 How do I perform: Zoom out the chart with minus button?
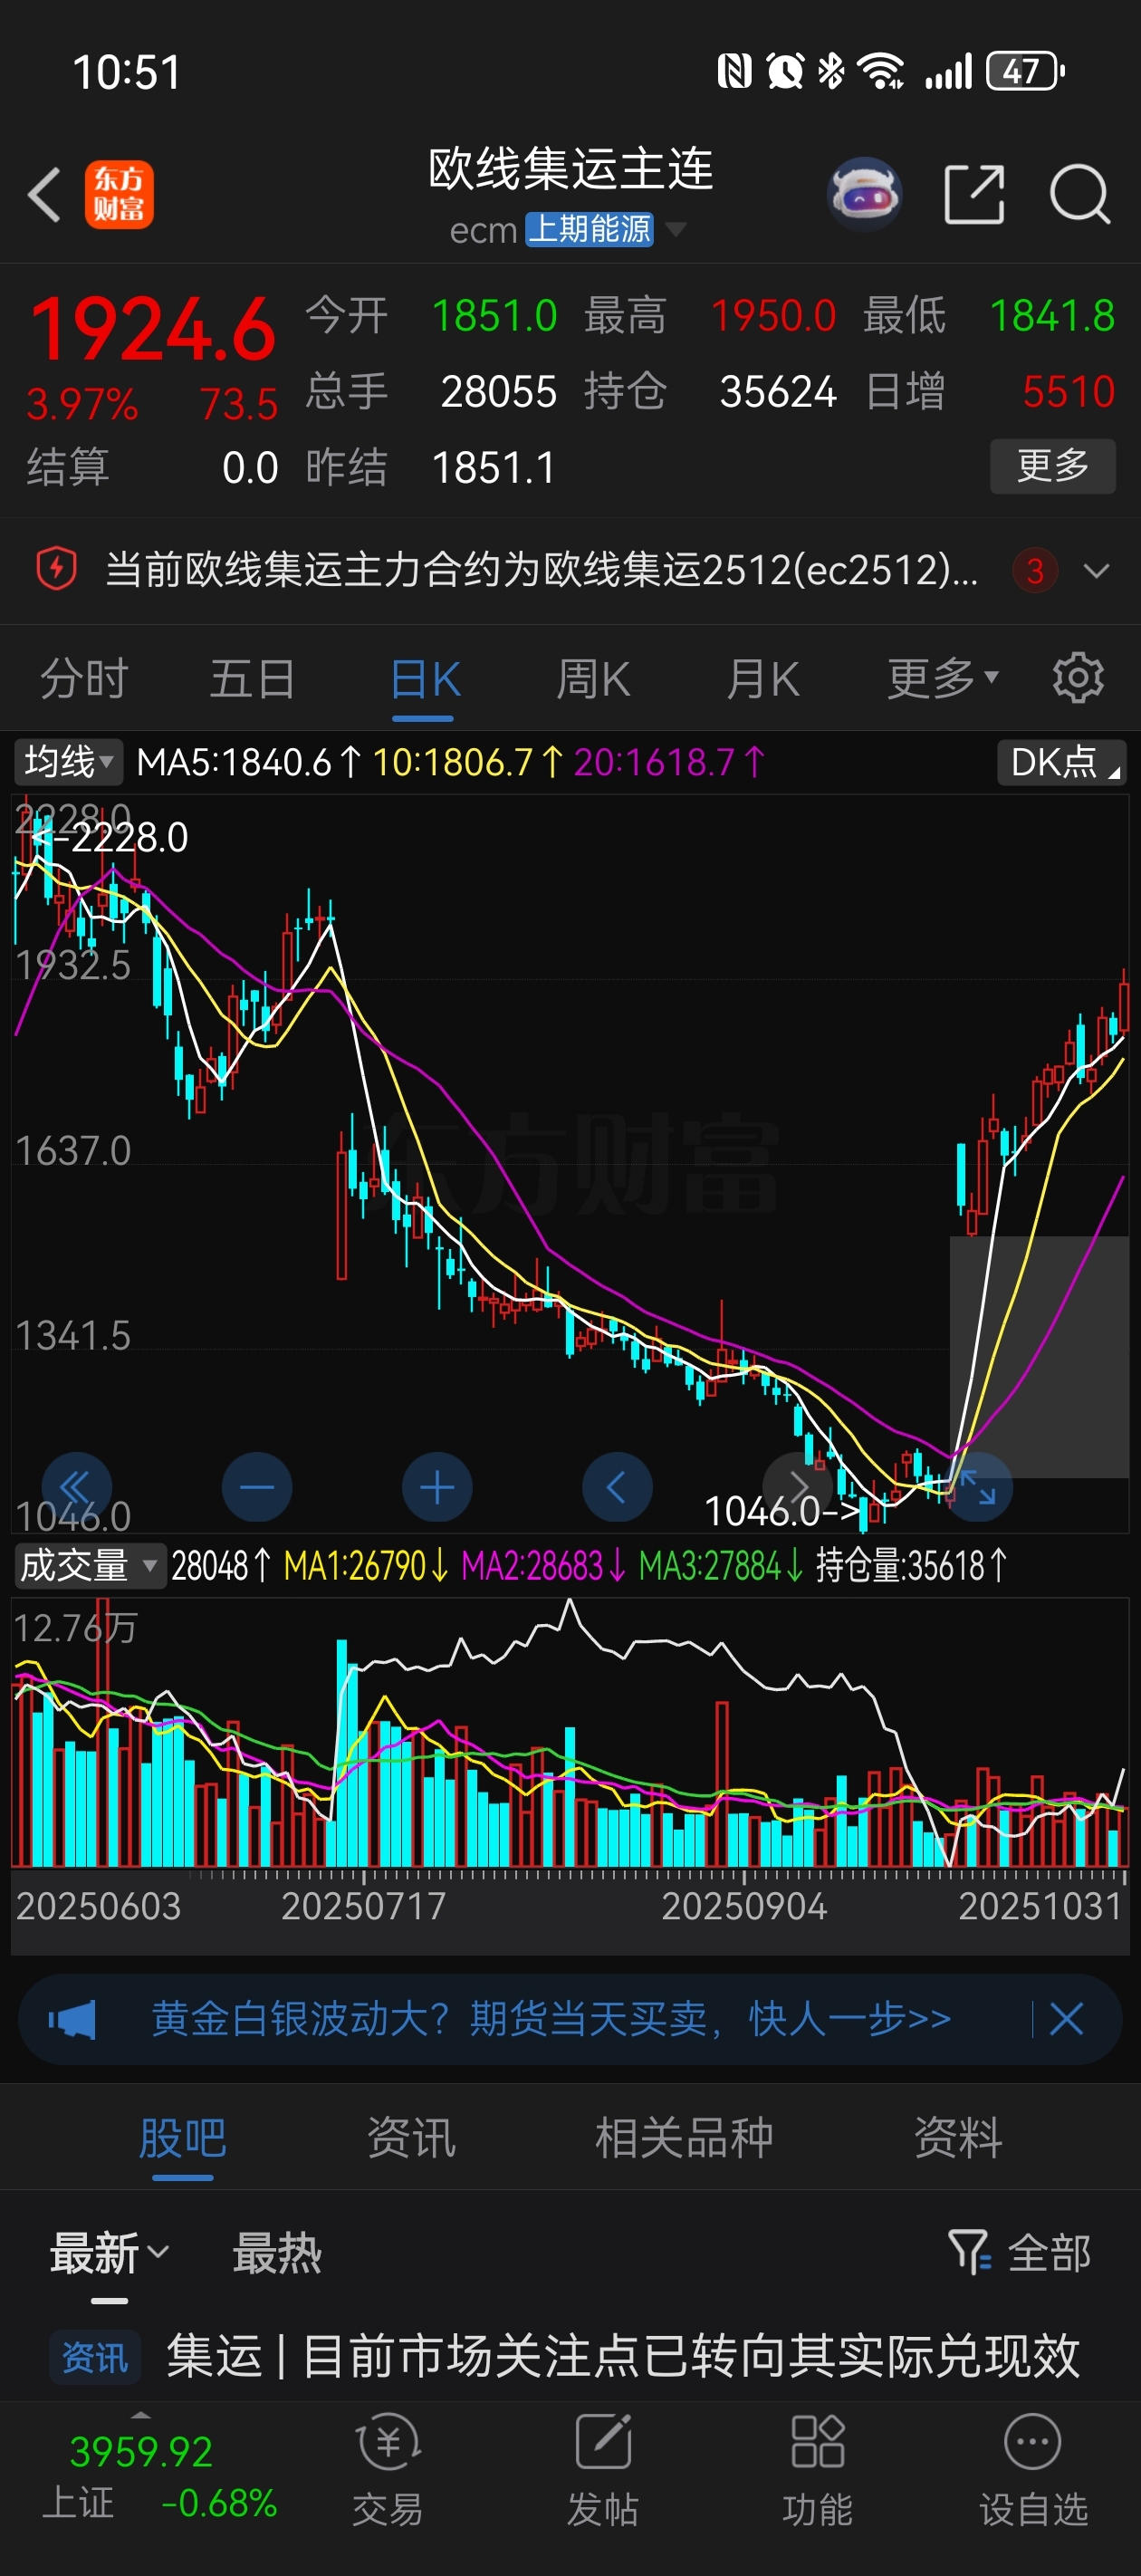click(257, 1487)
